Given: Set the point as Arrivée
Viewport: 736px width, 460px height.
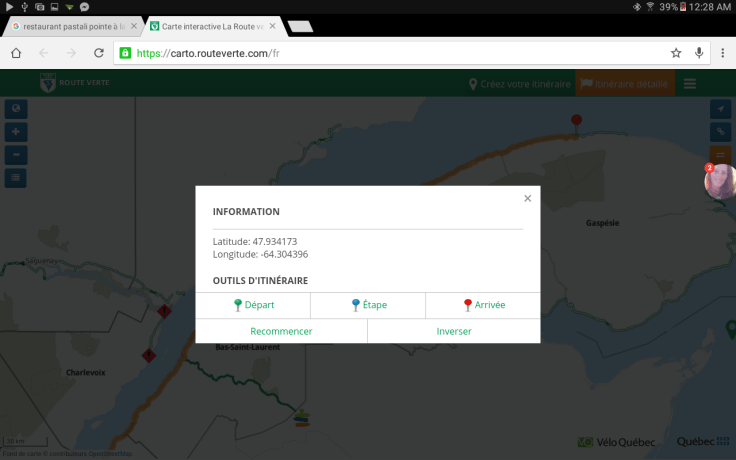Looking at the screenshot, I should 483,305.
